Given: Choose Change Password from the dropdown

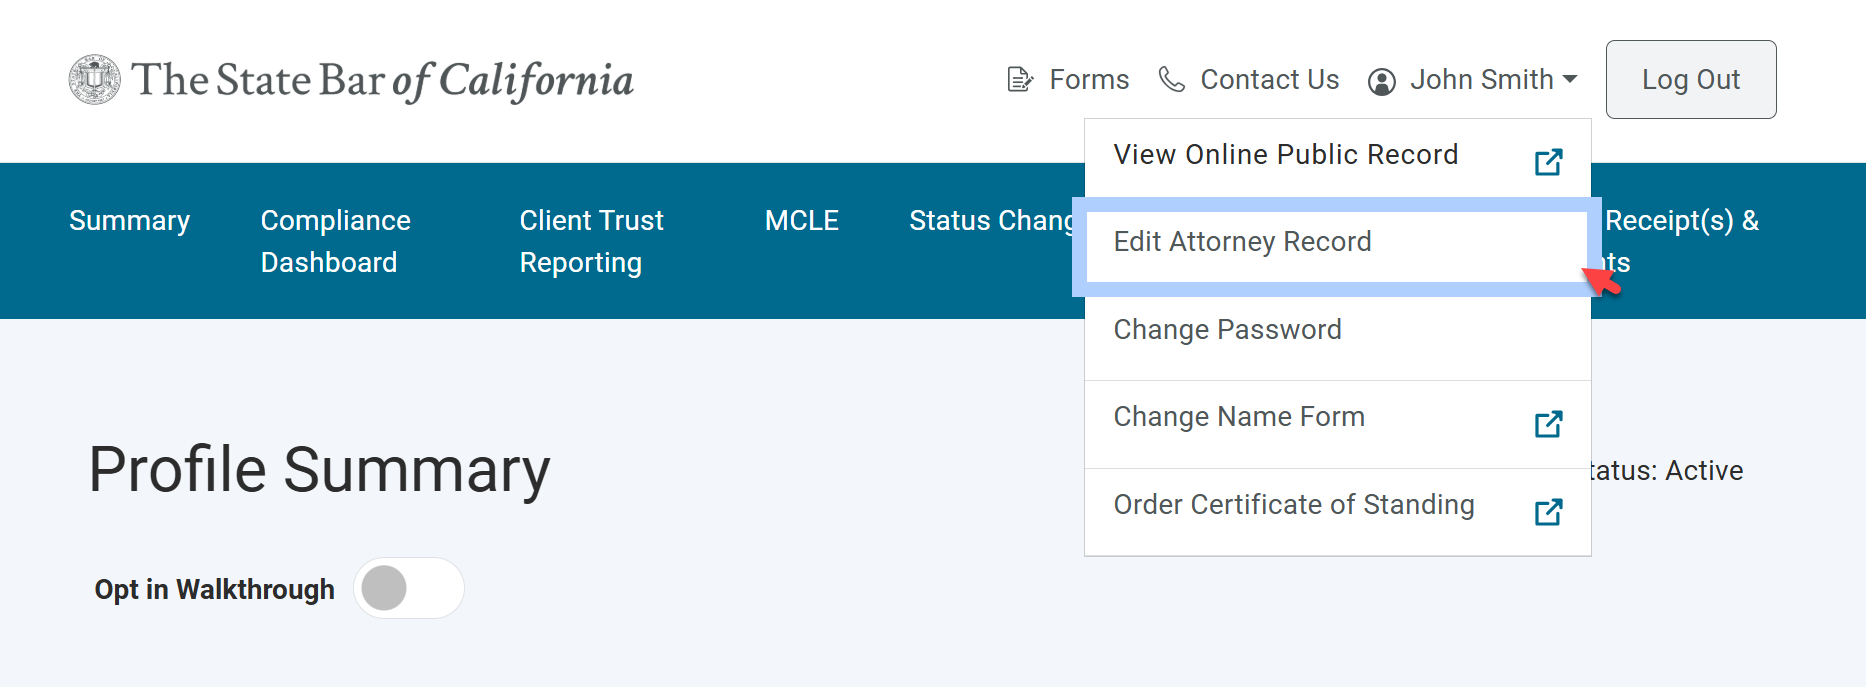Looking at the screenshot, I should click(1228, 330).
